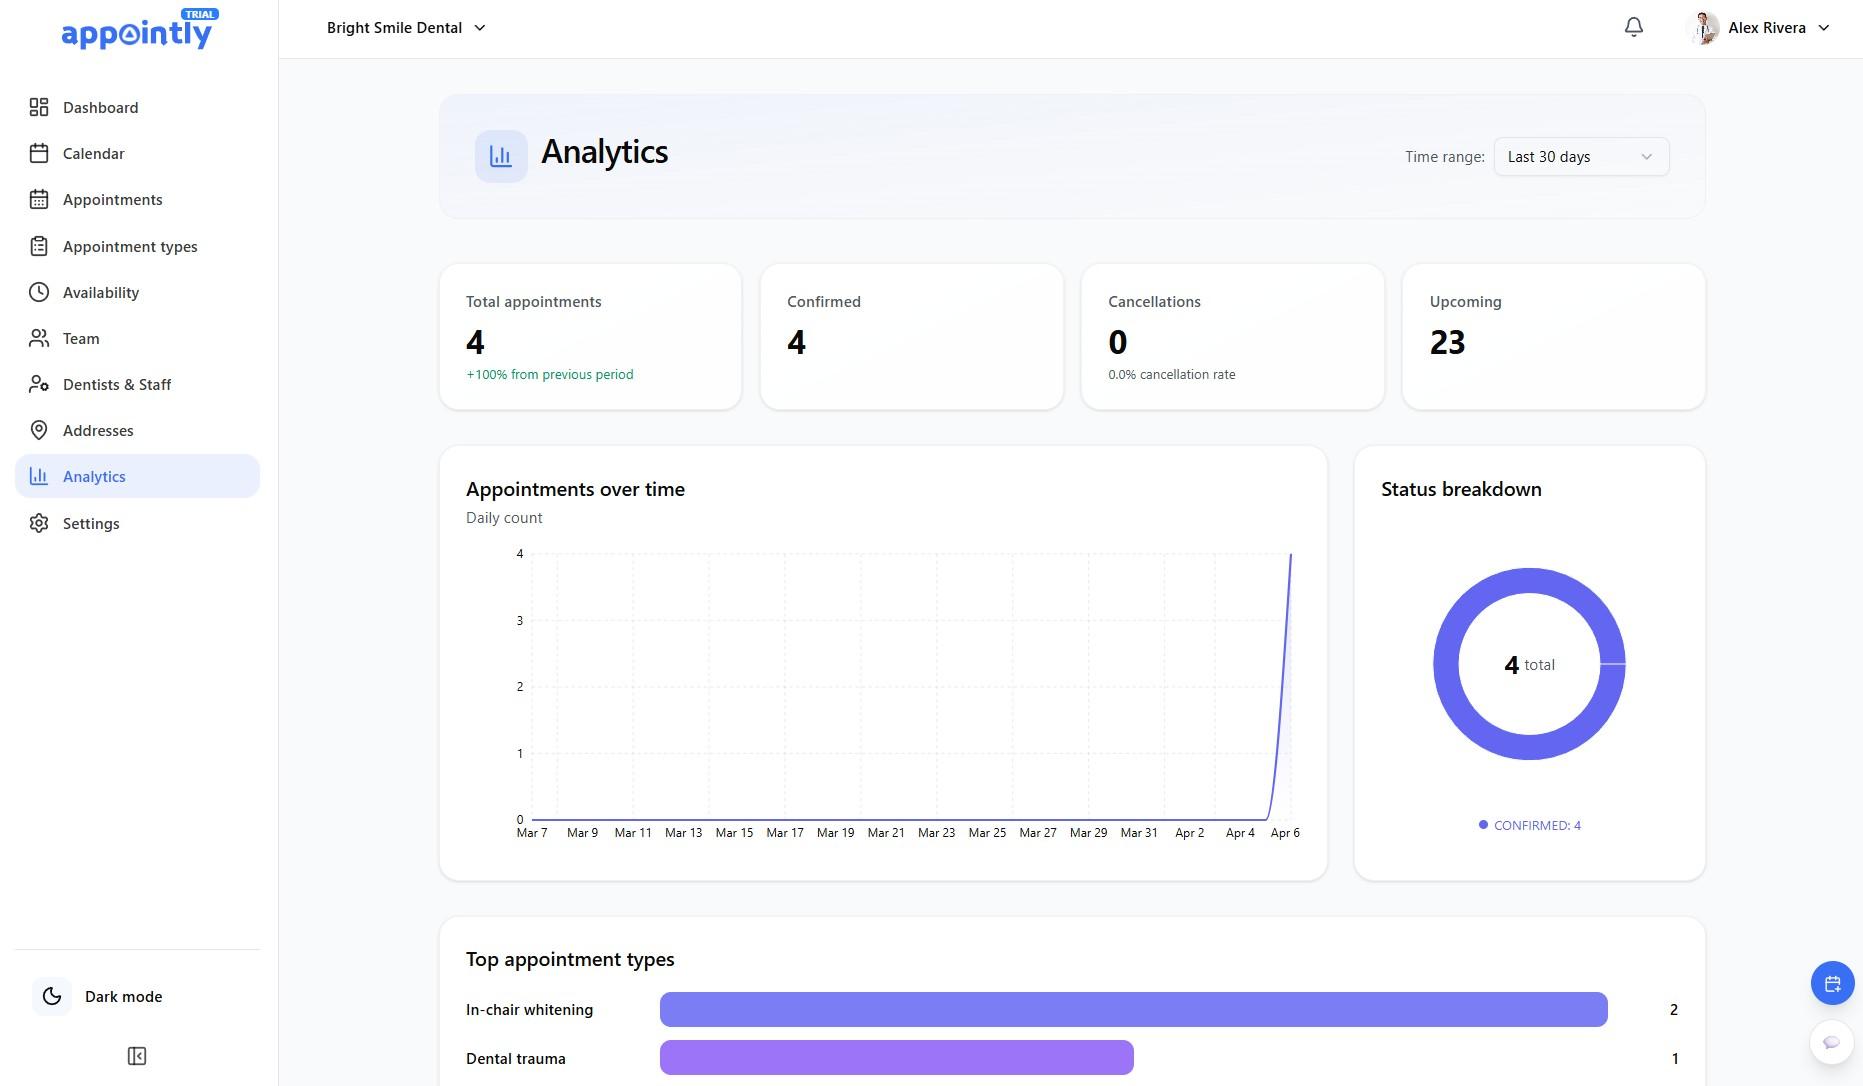1863x1086 pixels.
Task: Click the notification bell icon
Action: pos(1633,27)
